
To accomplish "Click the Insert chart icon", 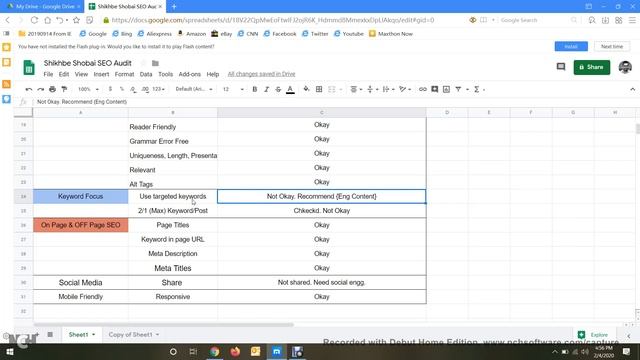I will tap(447, 89).
